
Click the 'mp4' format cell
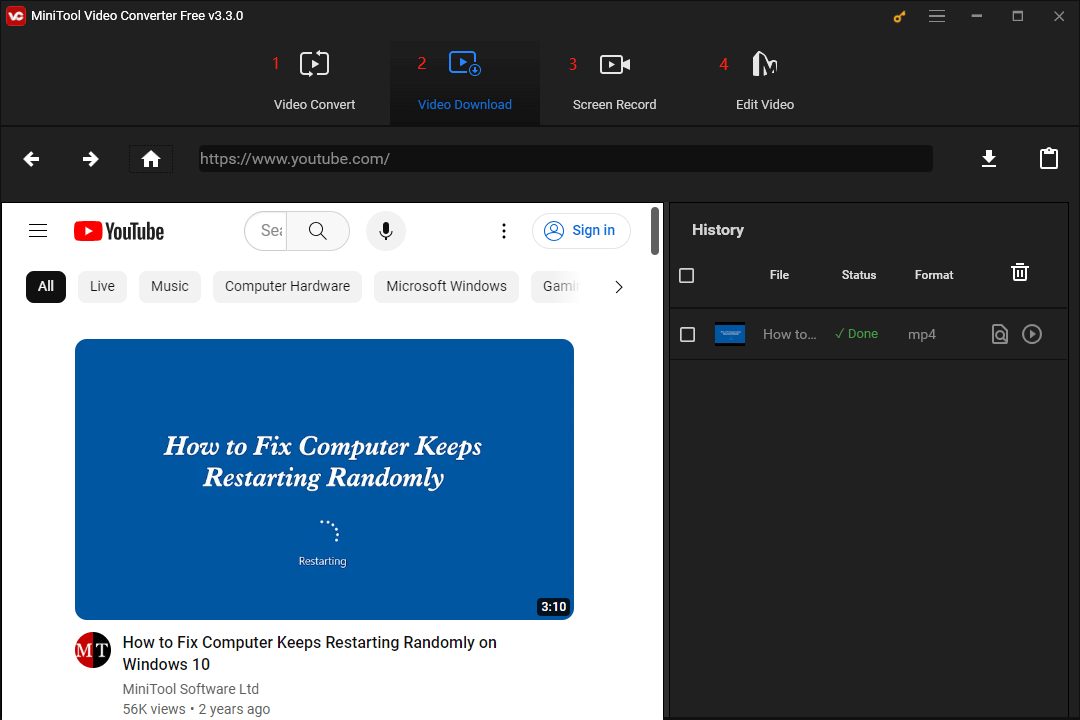point(922,334)
